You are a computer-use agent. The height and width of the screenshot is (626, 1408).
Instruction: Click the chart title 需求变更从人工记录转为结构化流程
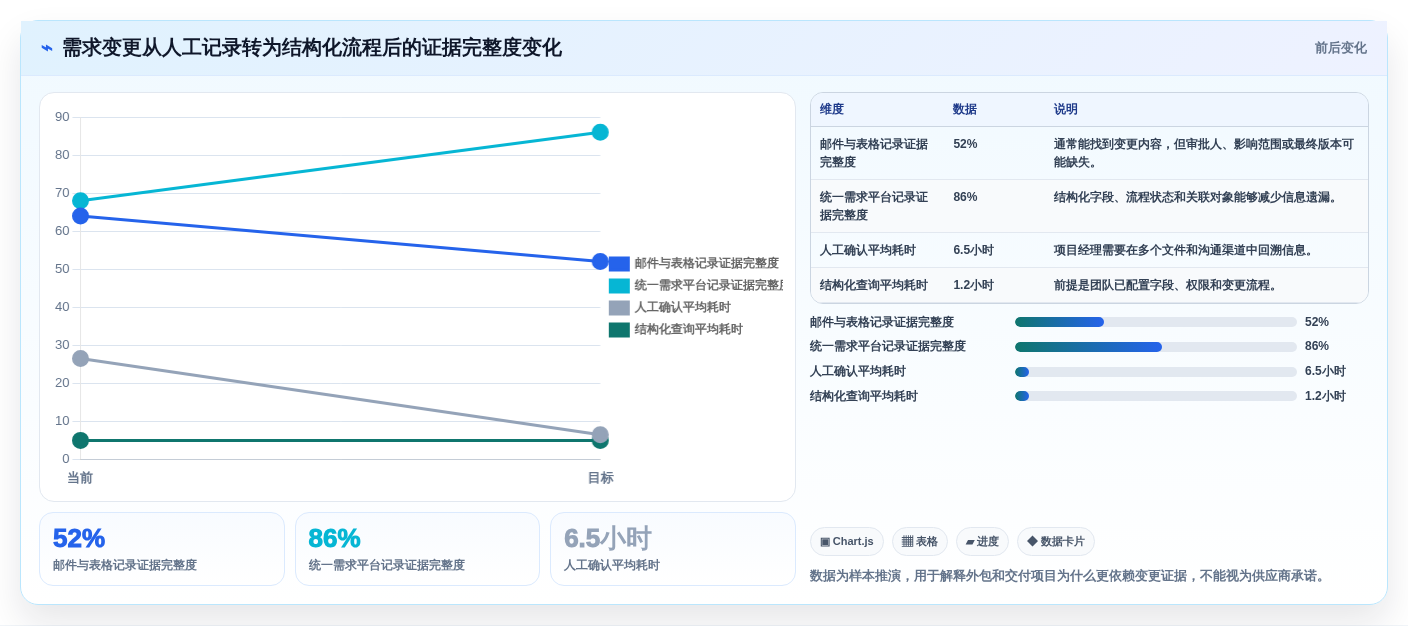coord(311,48)
